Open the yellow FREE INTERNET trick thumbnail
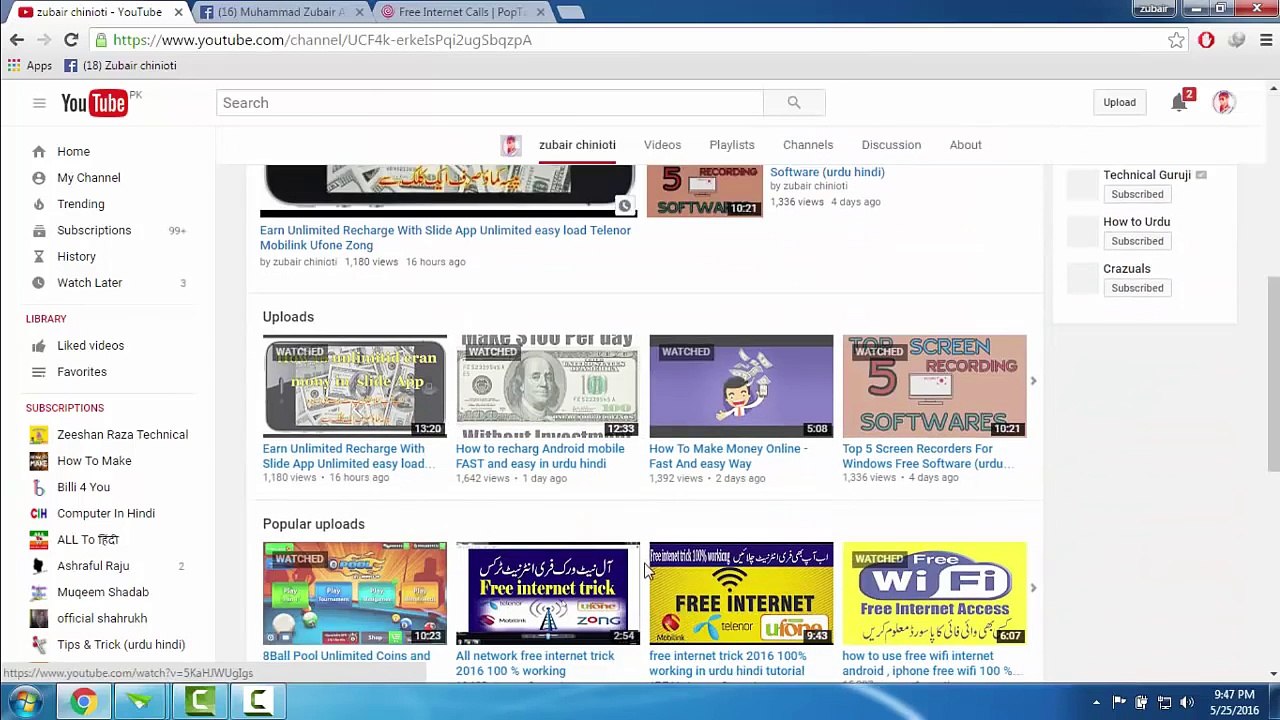 (741, 593)
